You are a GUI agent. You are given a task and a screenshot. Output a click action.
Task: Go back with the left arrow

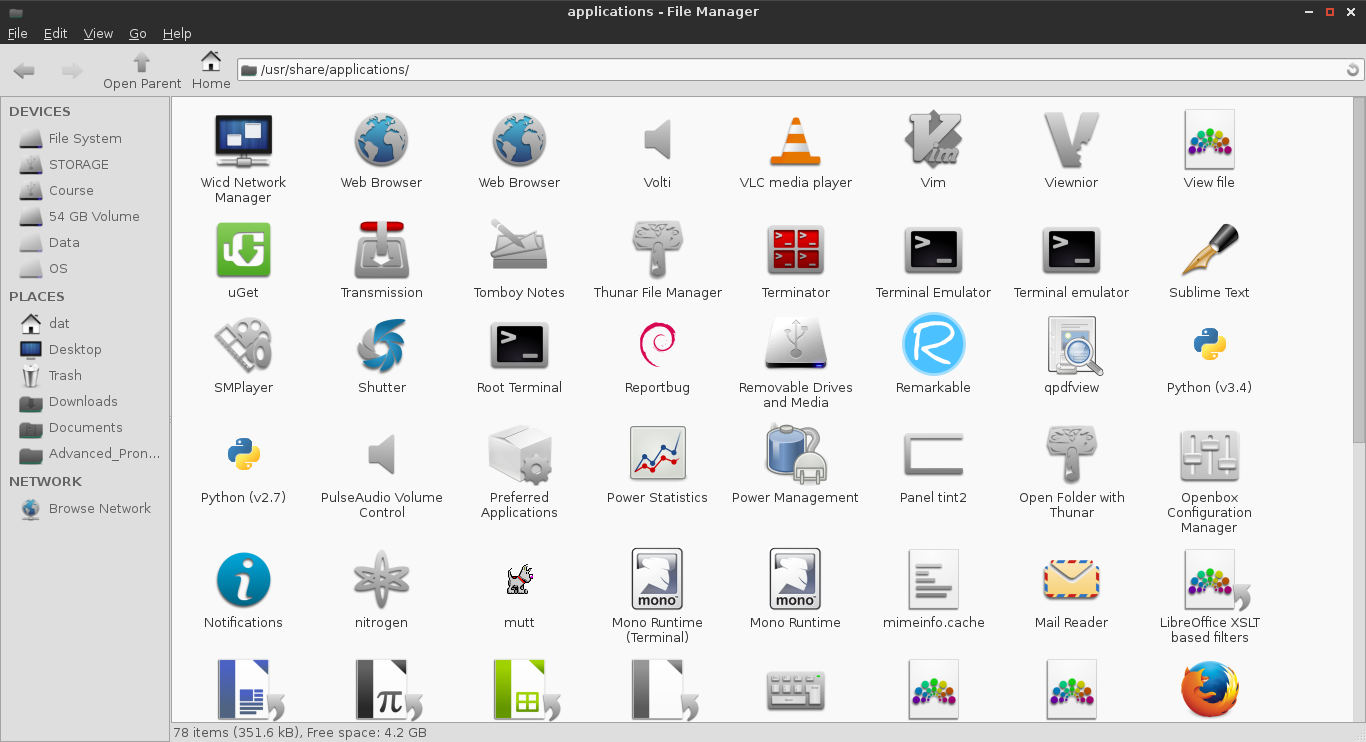[x=24, y=70]
